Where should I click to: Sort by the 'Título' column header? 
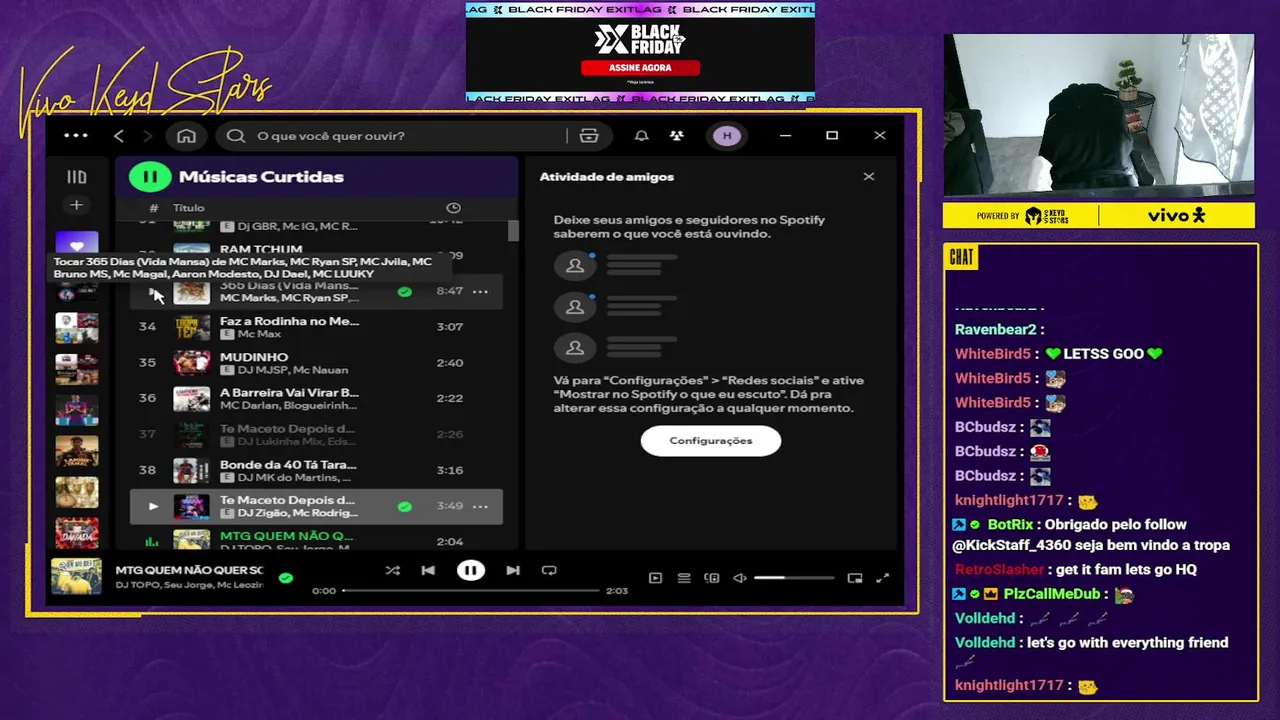coord(188,208)
